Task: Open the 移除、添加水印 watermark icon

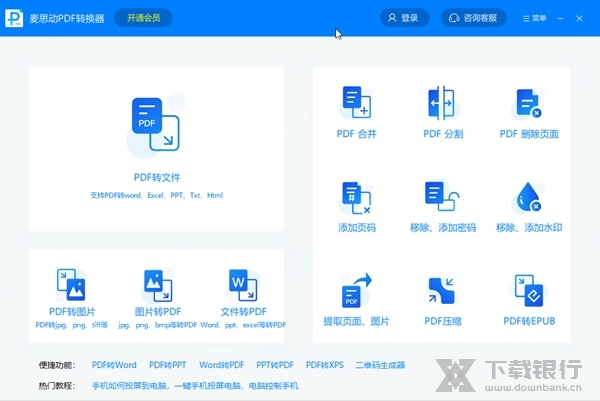Action: pos(528,197)
